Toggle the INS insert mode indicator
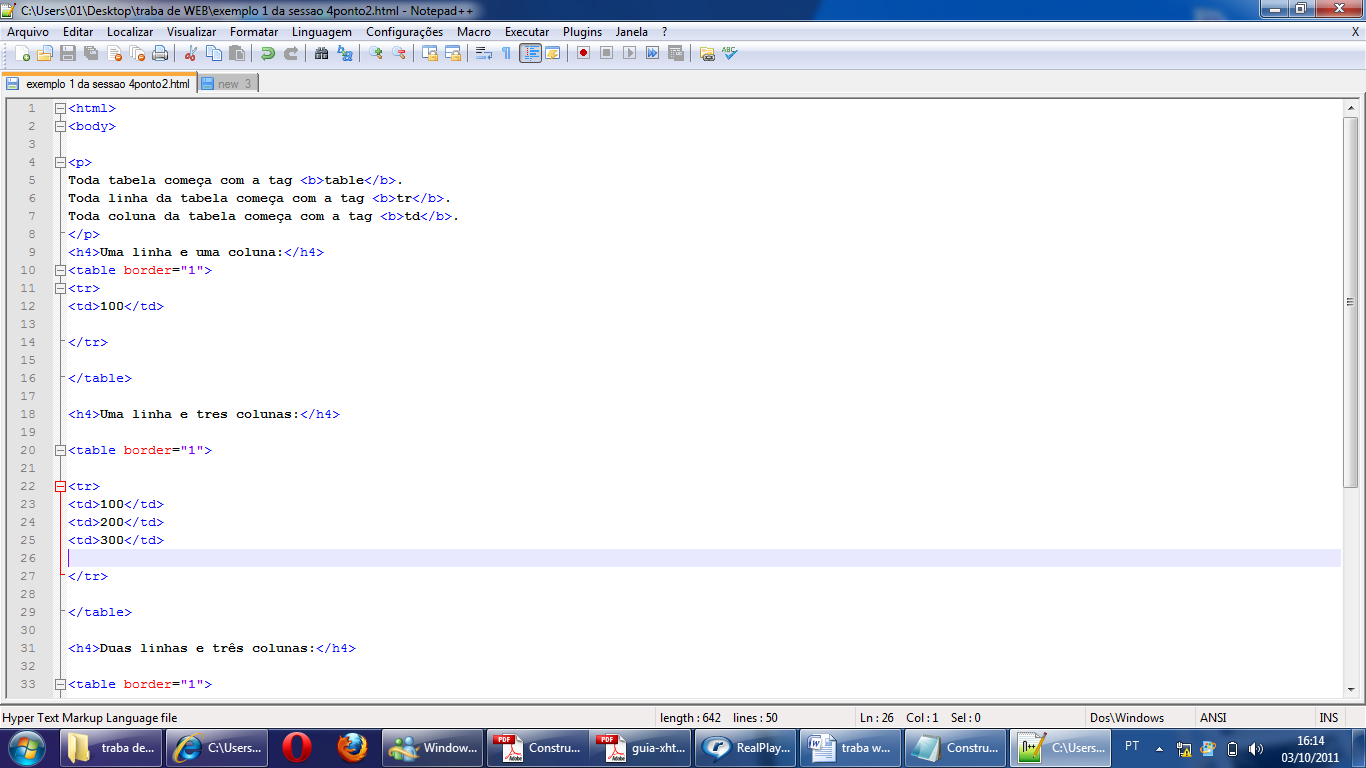 1330,717
